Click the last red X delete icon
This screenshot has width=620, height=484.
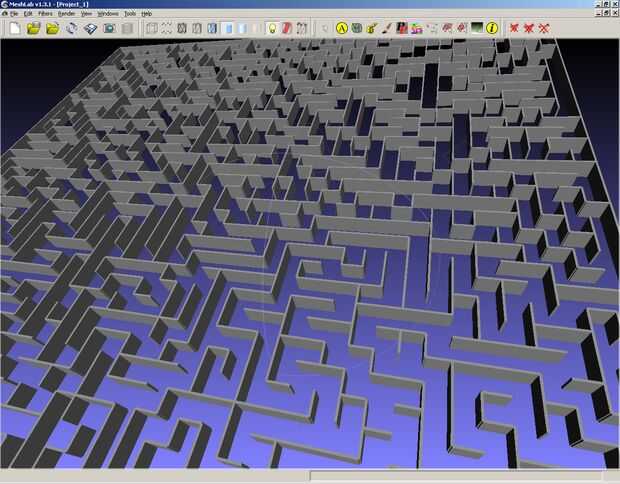[544, 28]
